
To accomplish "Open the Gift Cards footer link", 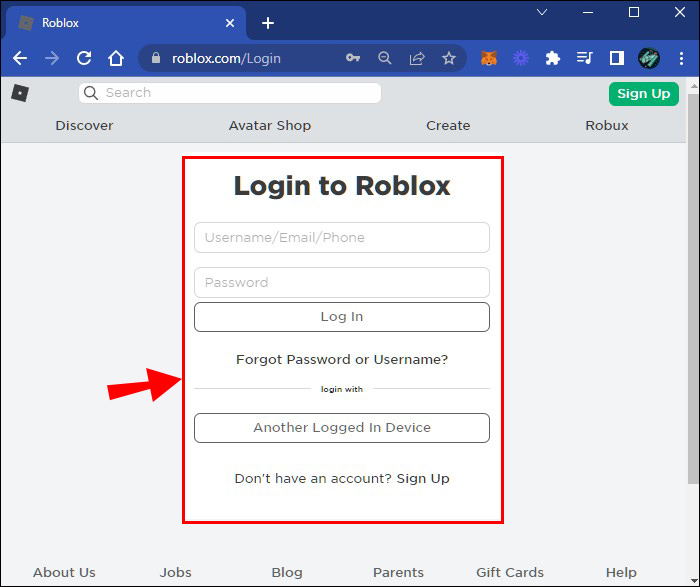I will (x=510, y=572).
